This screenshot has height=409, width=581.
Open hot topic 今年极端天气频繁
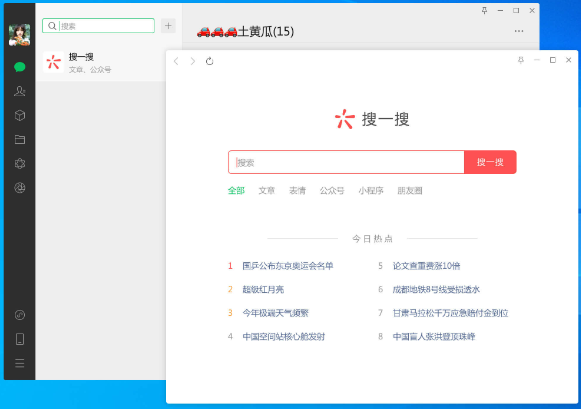click(276, 313)
